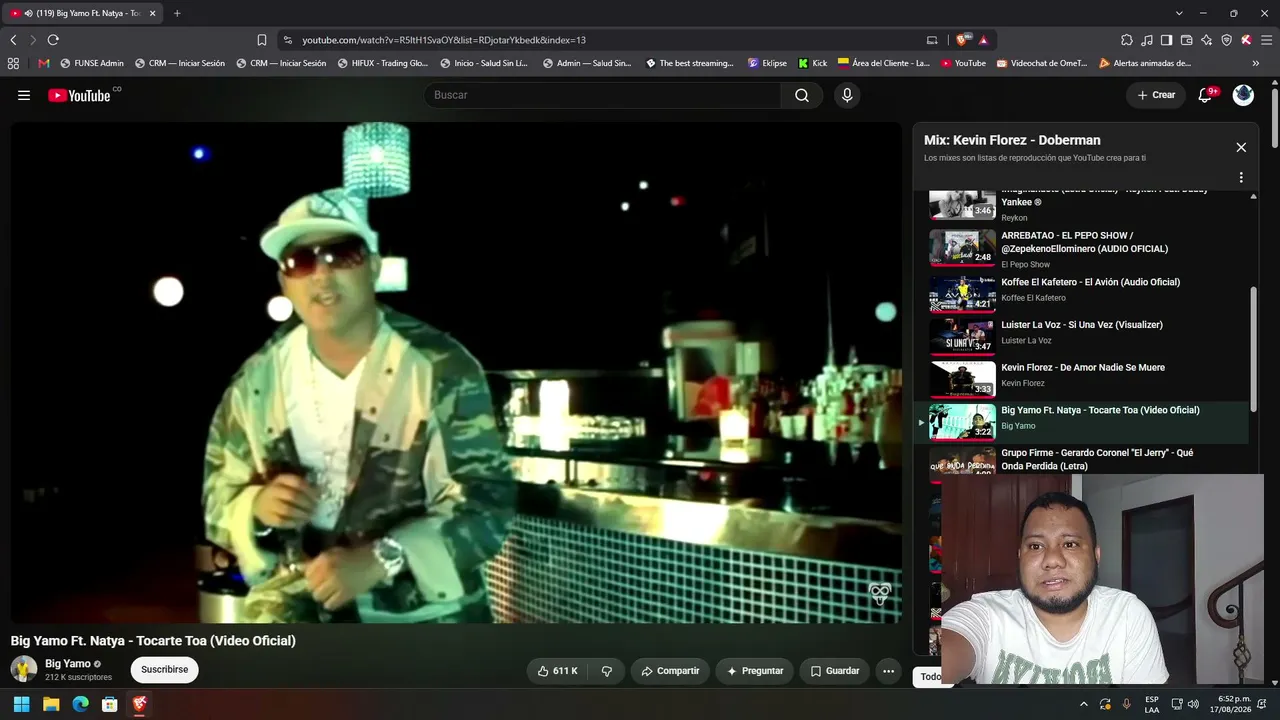
Task: Subscribe with the Suscribirse button
Action: coord(164,670)
